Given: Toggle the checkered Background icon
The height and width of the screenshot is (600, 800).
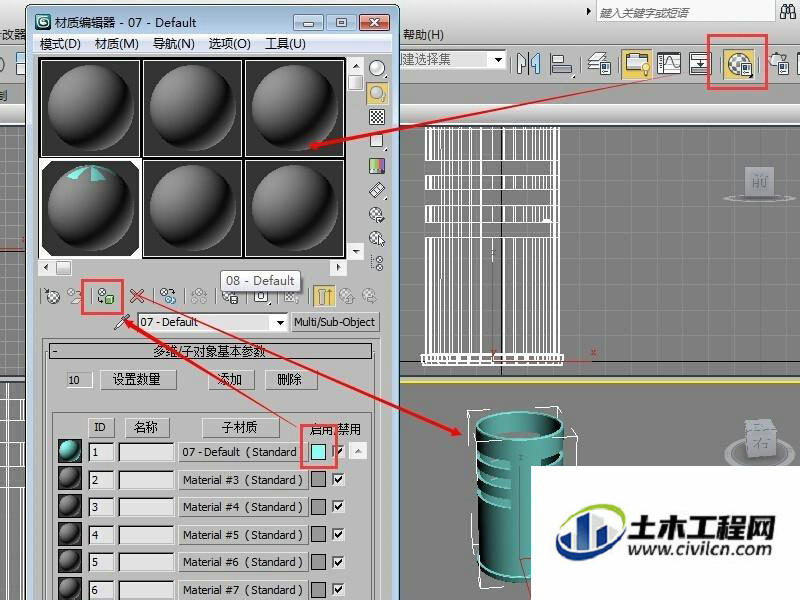Looking at the screenshot, I should 377,117.
